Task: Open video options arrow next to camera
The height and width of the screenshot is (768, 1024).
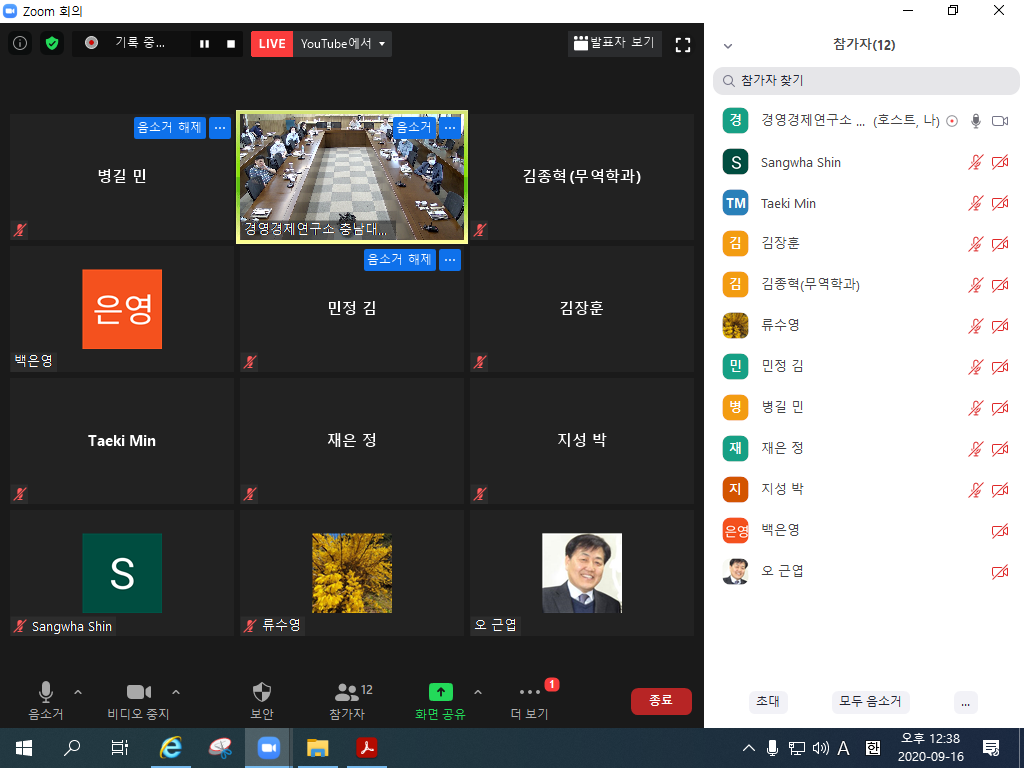Action: click(176, 692)
